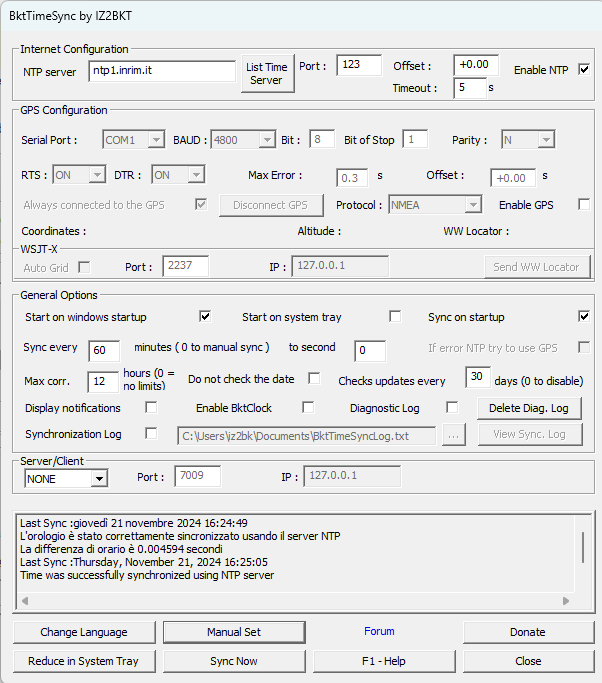Enable Synchronization Log checkbox

(x=151, y=434)
